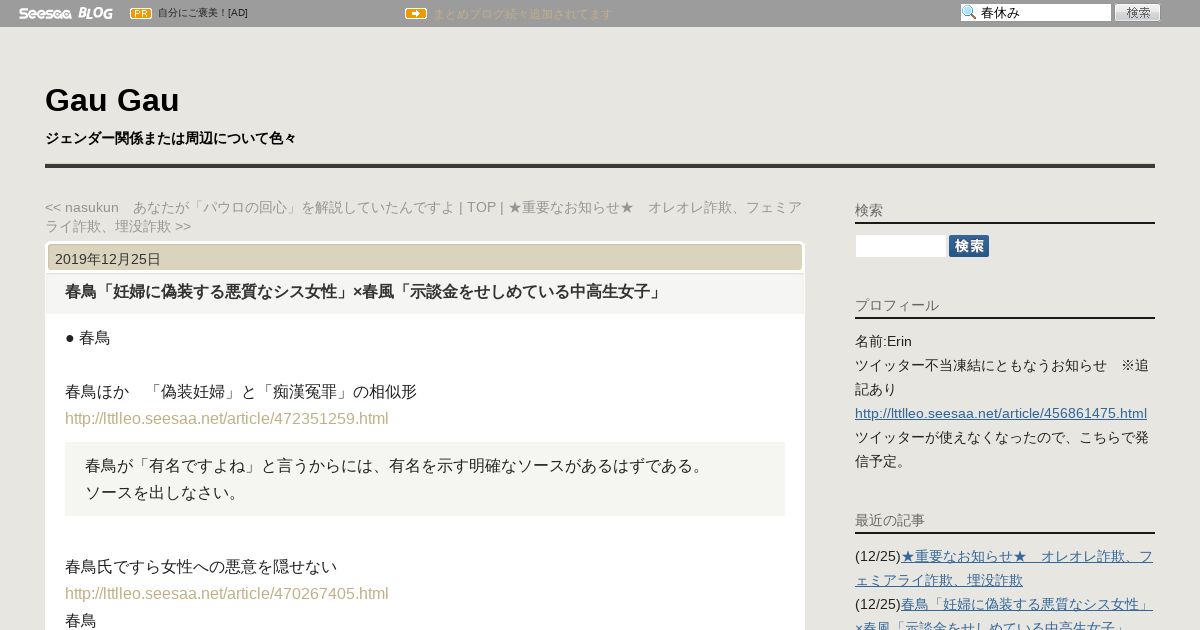Open まとめブログ続々追加されてます link
Screen dimensions: 1200x630
522,14
